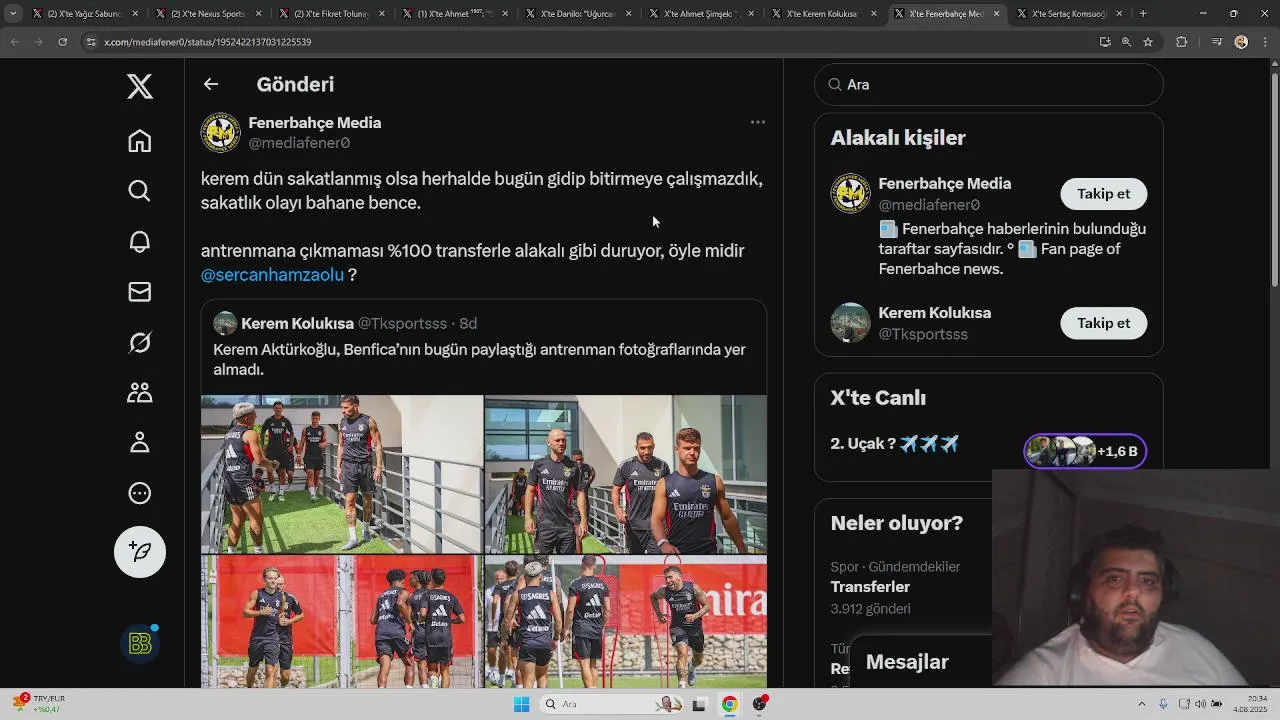Expand the Mesajlar drawer
Screen dimensions: 1280x720
(907, 662)
